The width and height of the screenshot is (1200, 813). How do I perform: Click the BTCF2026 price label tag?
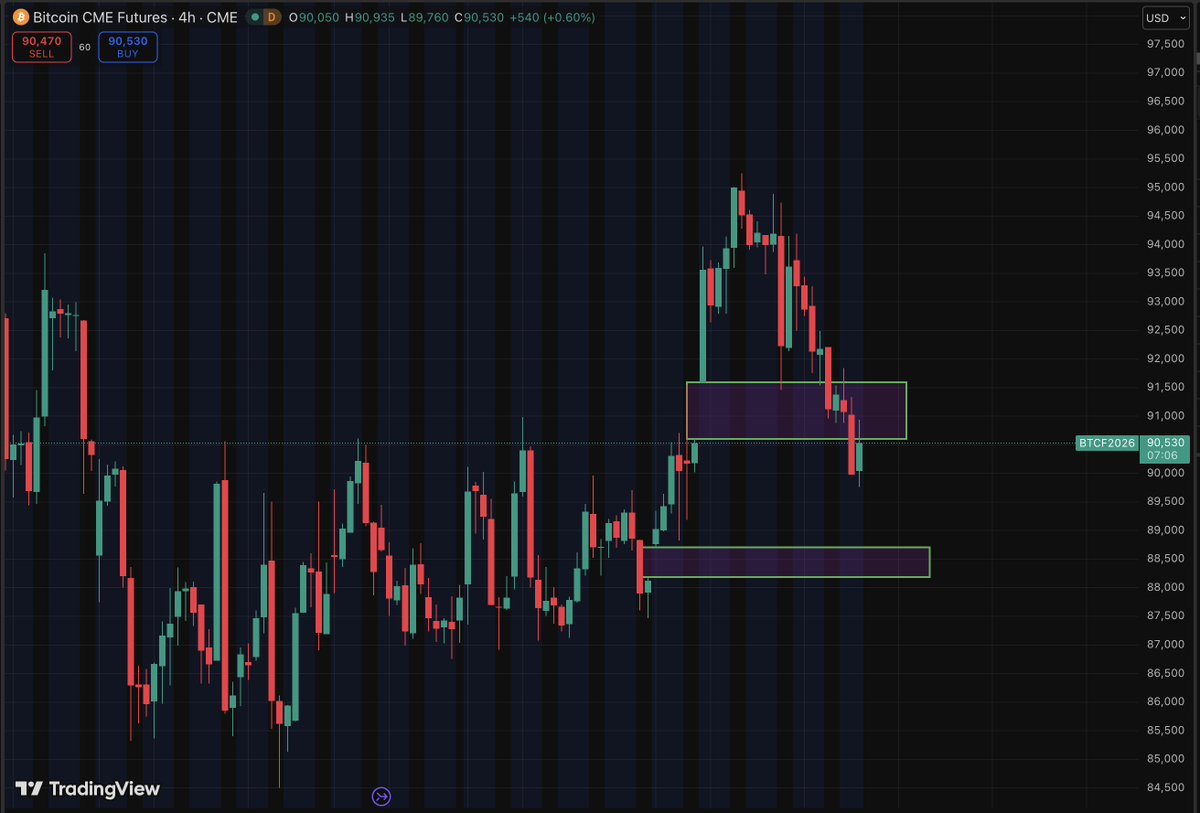1107,442
